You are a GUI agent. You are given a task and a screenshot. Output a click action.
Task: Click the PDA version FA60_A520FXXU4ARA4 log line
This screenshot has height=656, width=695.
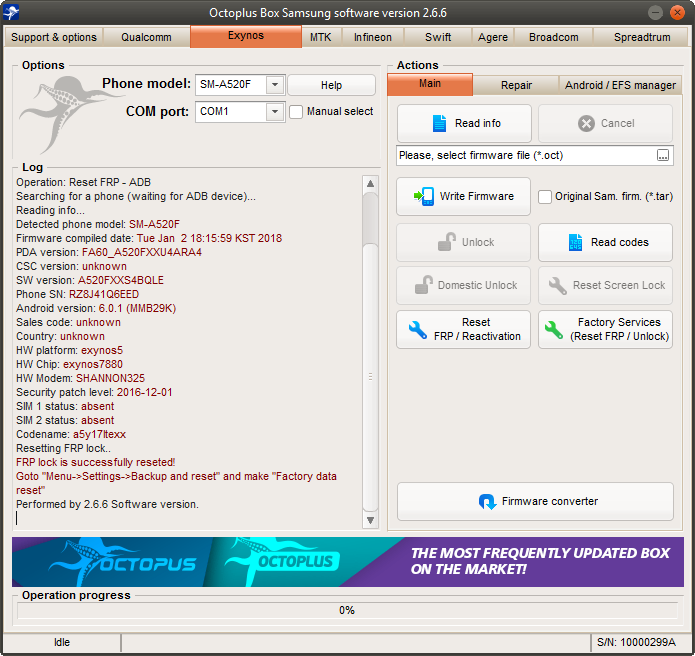(109, 252)
